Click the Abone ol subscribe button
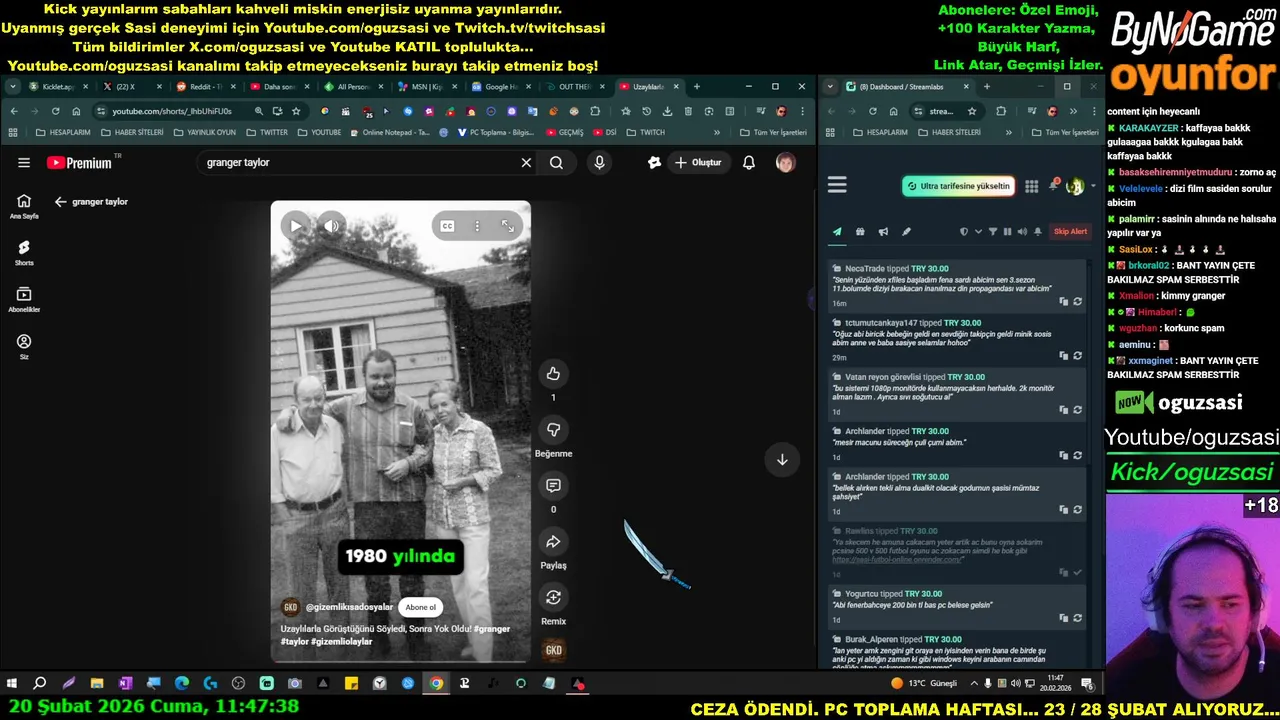Screen dimensions: 1280x720 click(420, 607)
